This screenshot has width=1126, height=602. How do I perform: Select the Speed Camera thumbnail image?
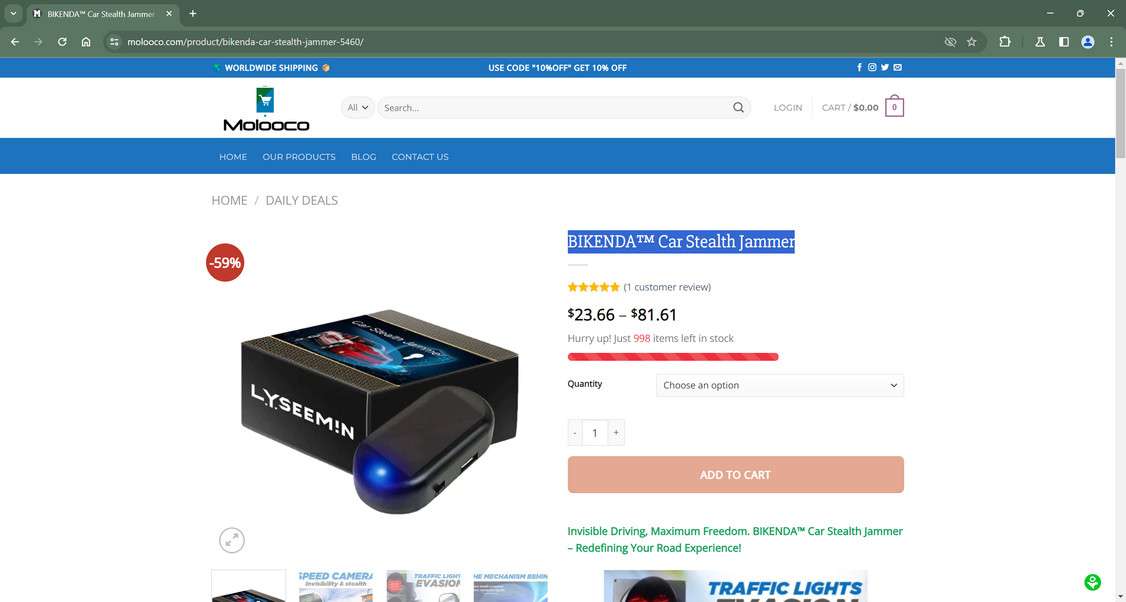336,585
